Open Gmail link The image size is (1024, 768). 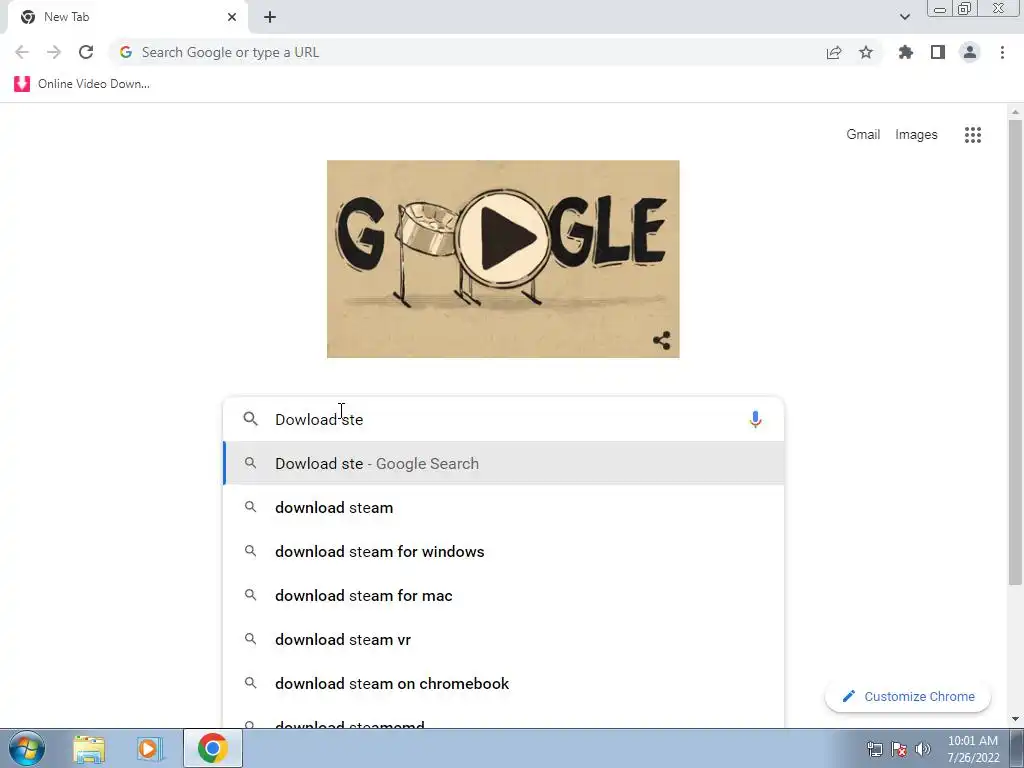[863, 135]
